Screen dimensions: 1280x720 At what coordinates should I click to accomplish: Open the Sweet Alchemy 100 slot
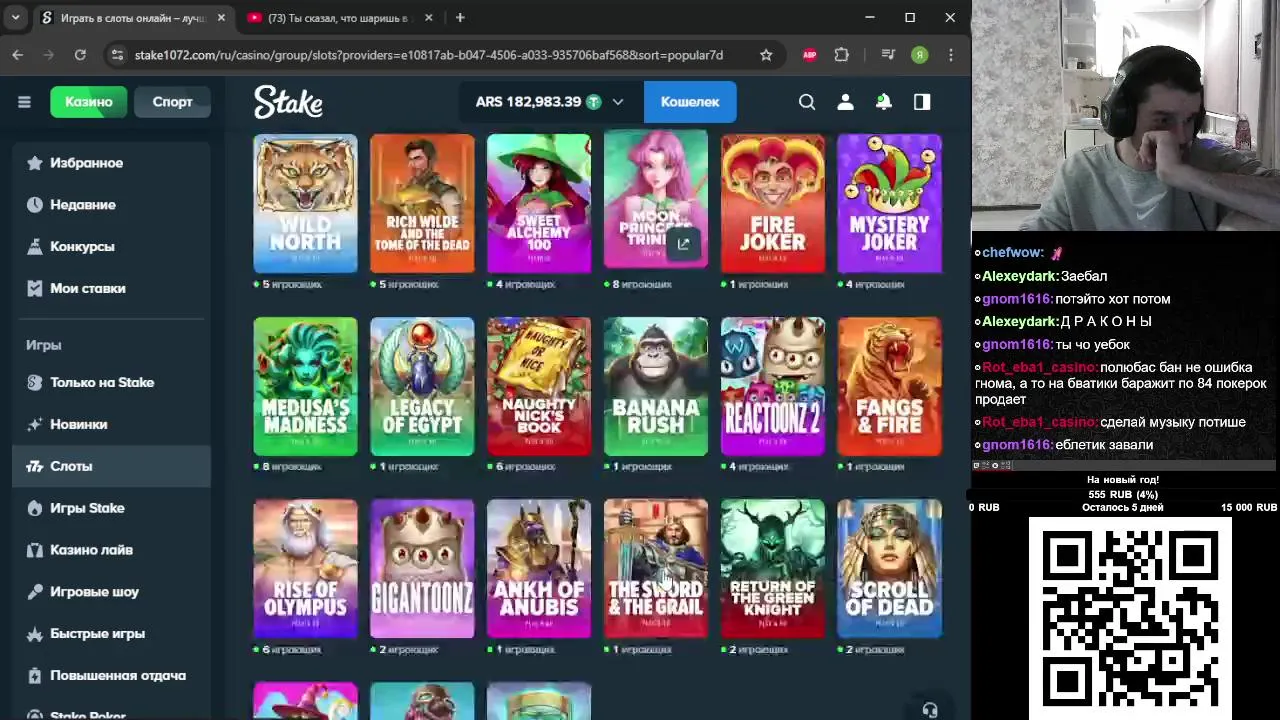coord(539,203)
